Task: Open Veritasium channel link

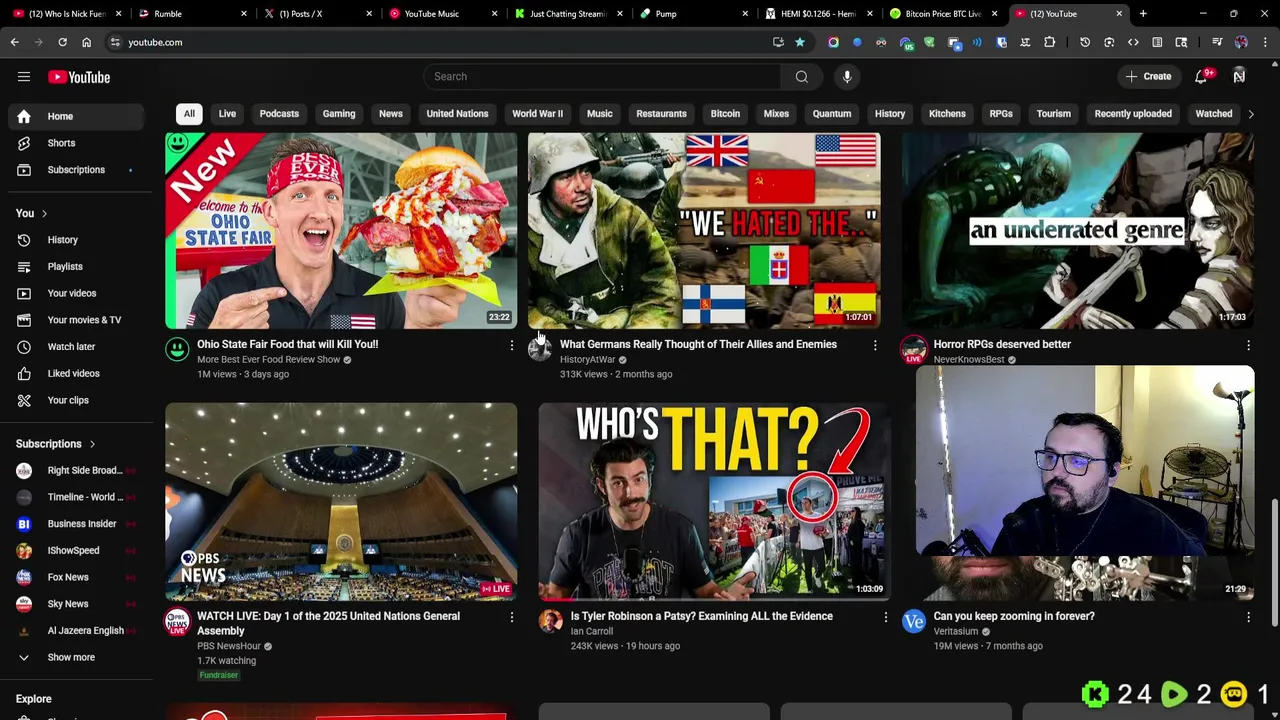Action: pos(955,632)
